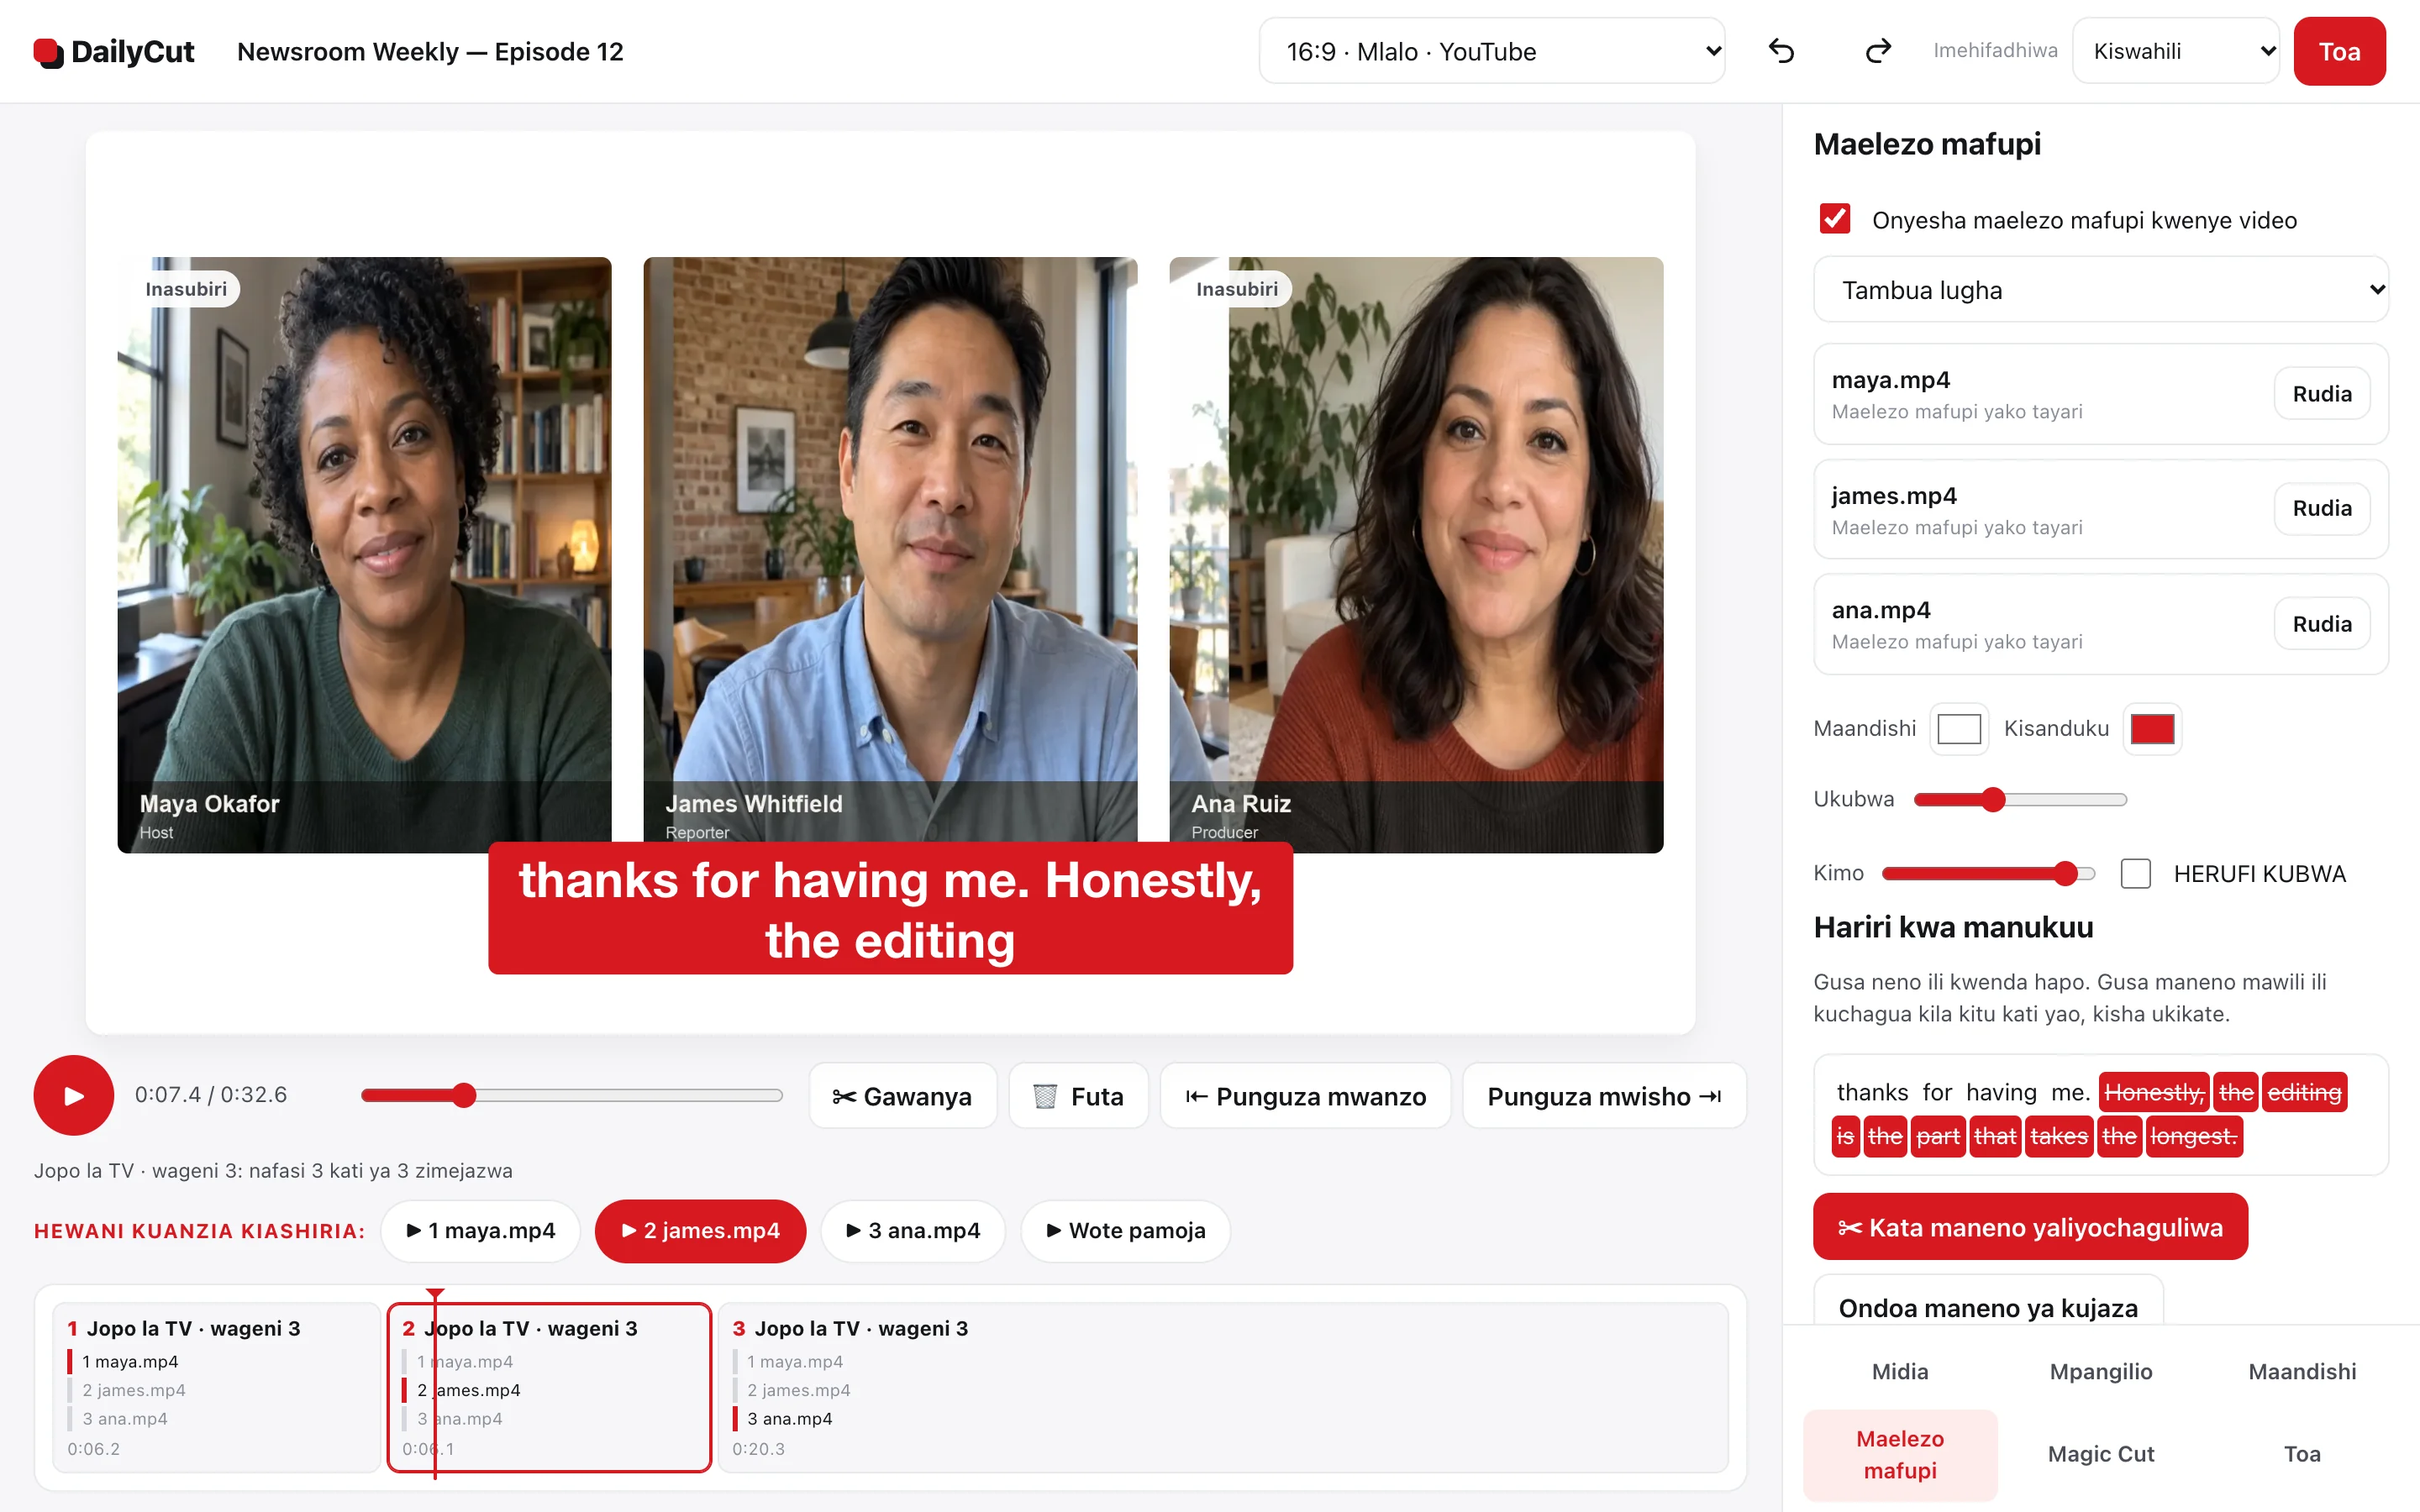Open the Maandishi tab
This screenshot has width=2420, height=1512.
pos(2302,1371)
